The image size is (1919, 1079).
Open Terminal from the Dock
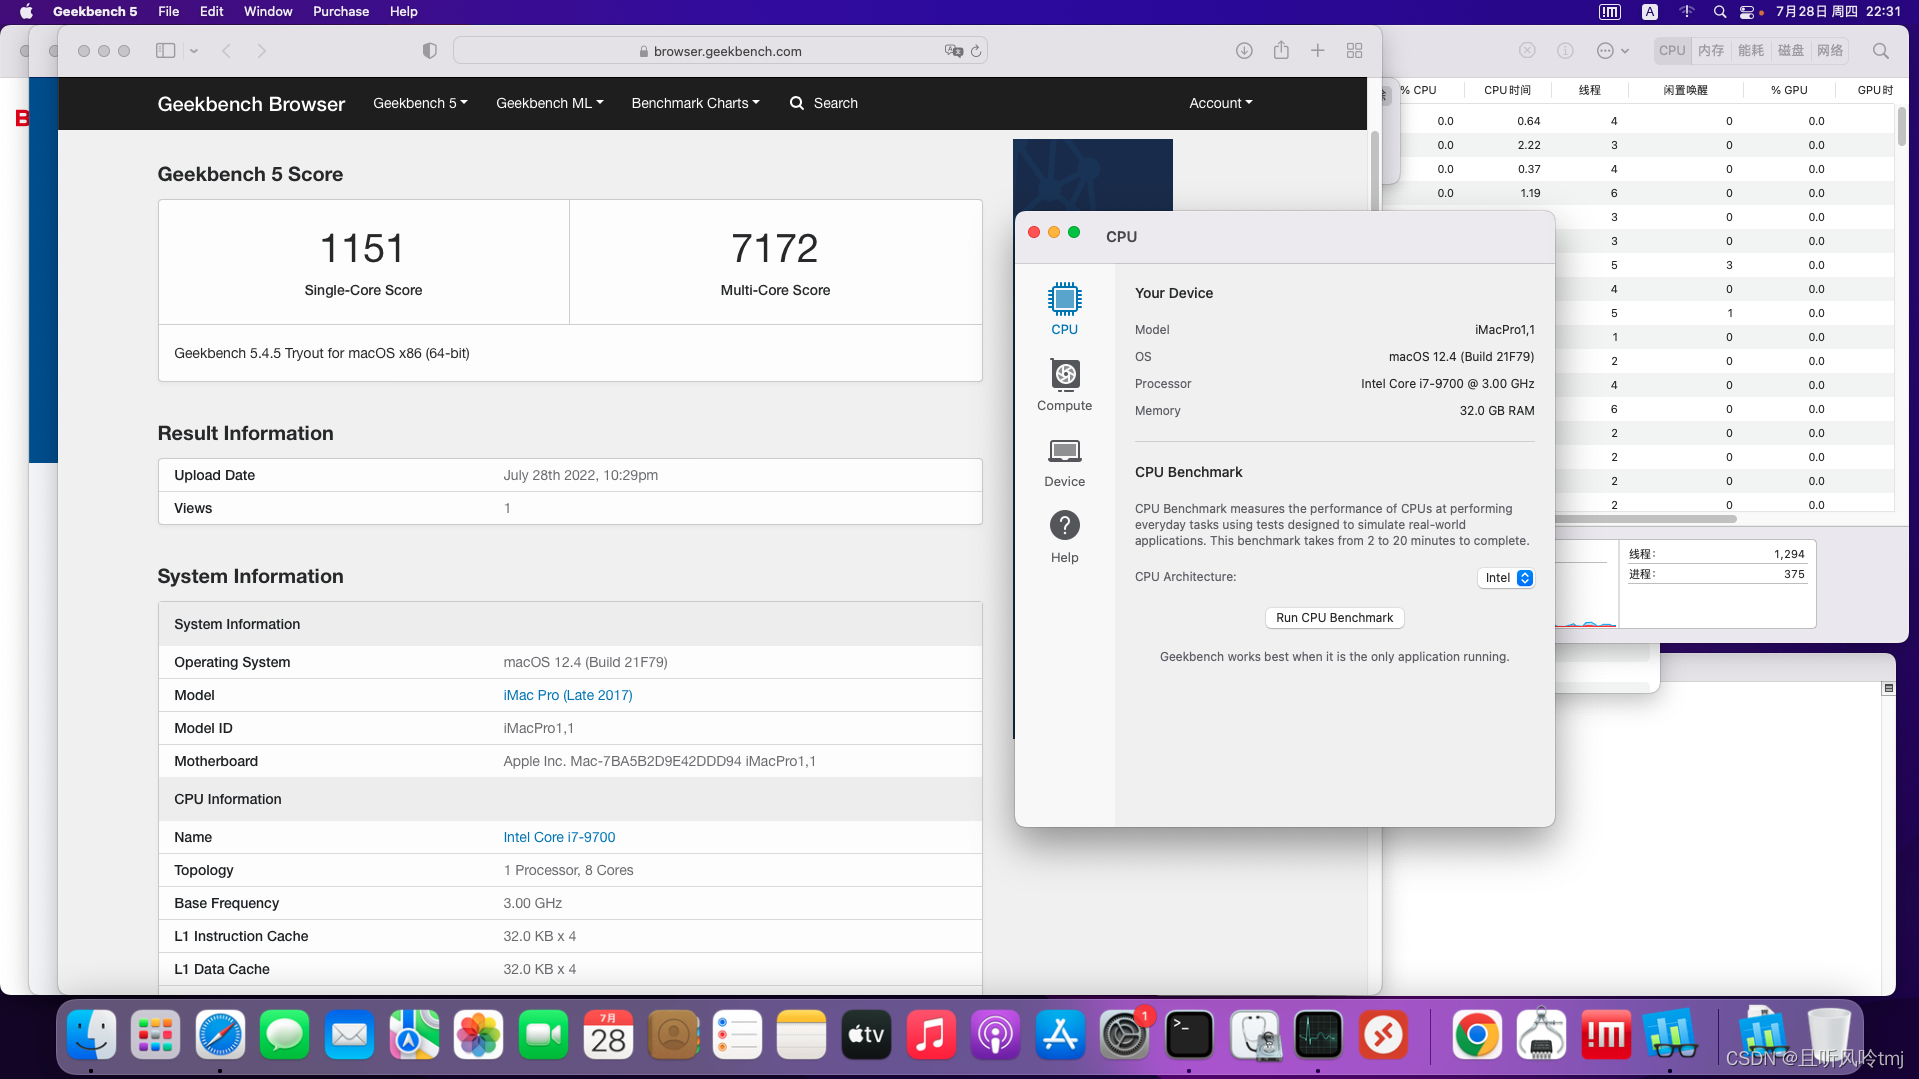click(x=1189, y=1035)
